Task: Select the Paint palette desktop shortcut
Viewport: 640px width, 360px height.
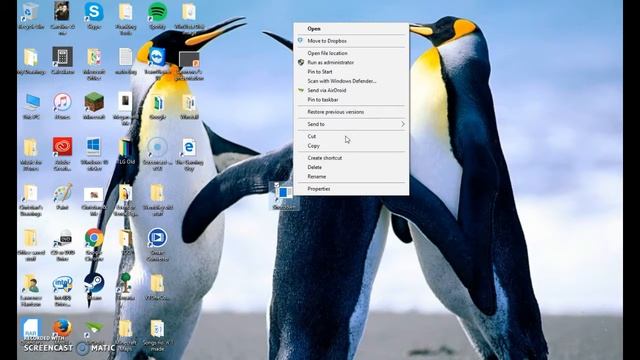Action: 62,193
